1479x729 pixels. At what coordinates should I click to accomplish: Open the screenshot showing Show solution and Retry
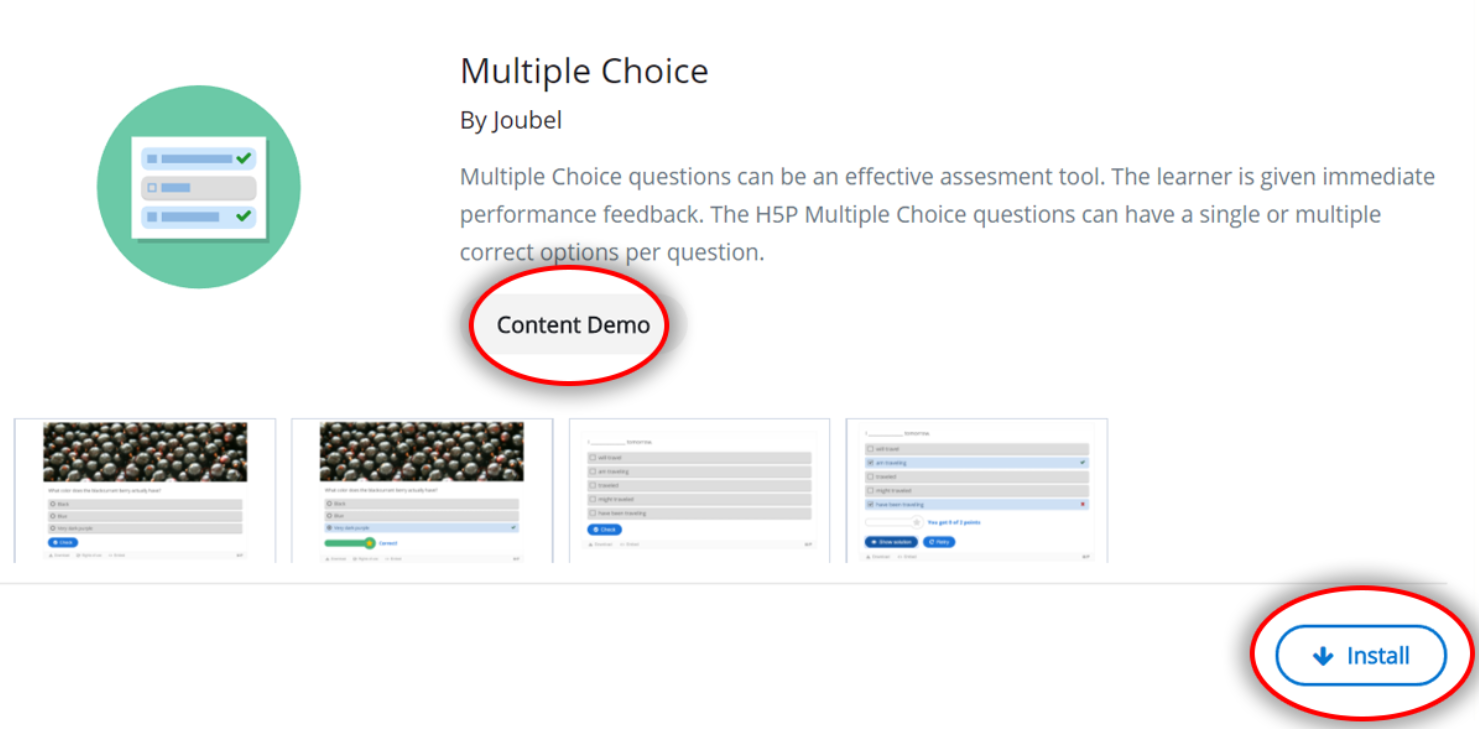pos(977,490)
